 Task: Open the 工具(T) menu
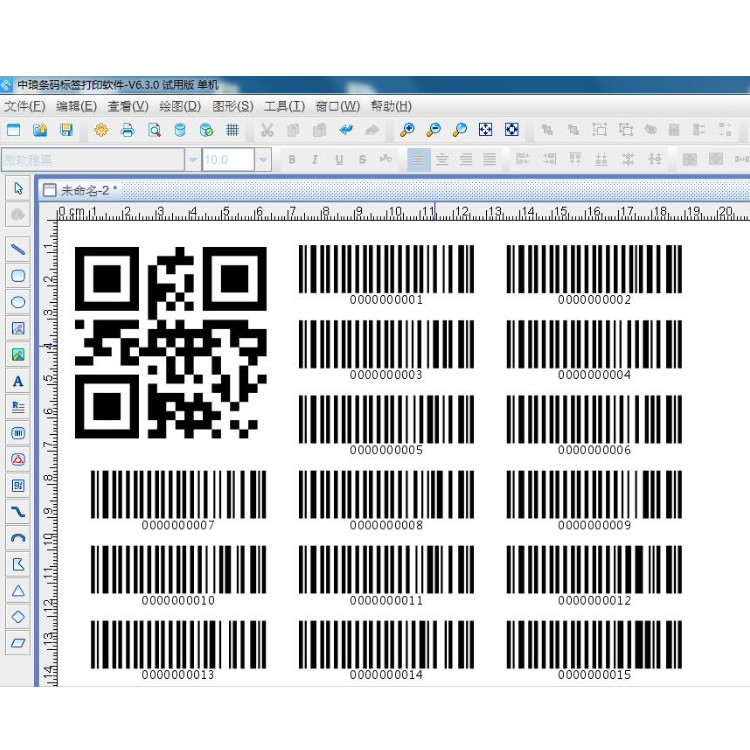coord(285,106)
